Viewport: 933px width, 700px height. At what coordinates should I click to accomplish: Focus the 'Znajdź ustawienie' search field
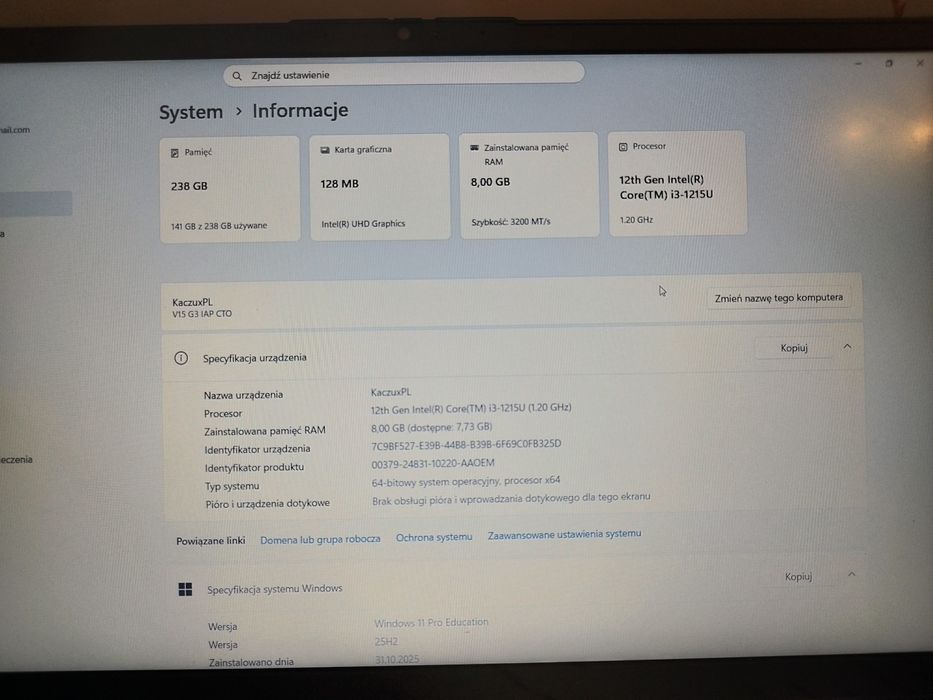click(404, 74)
